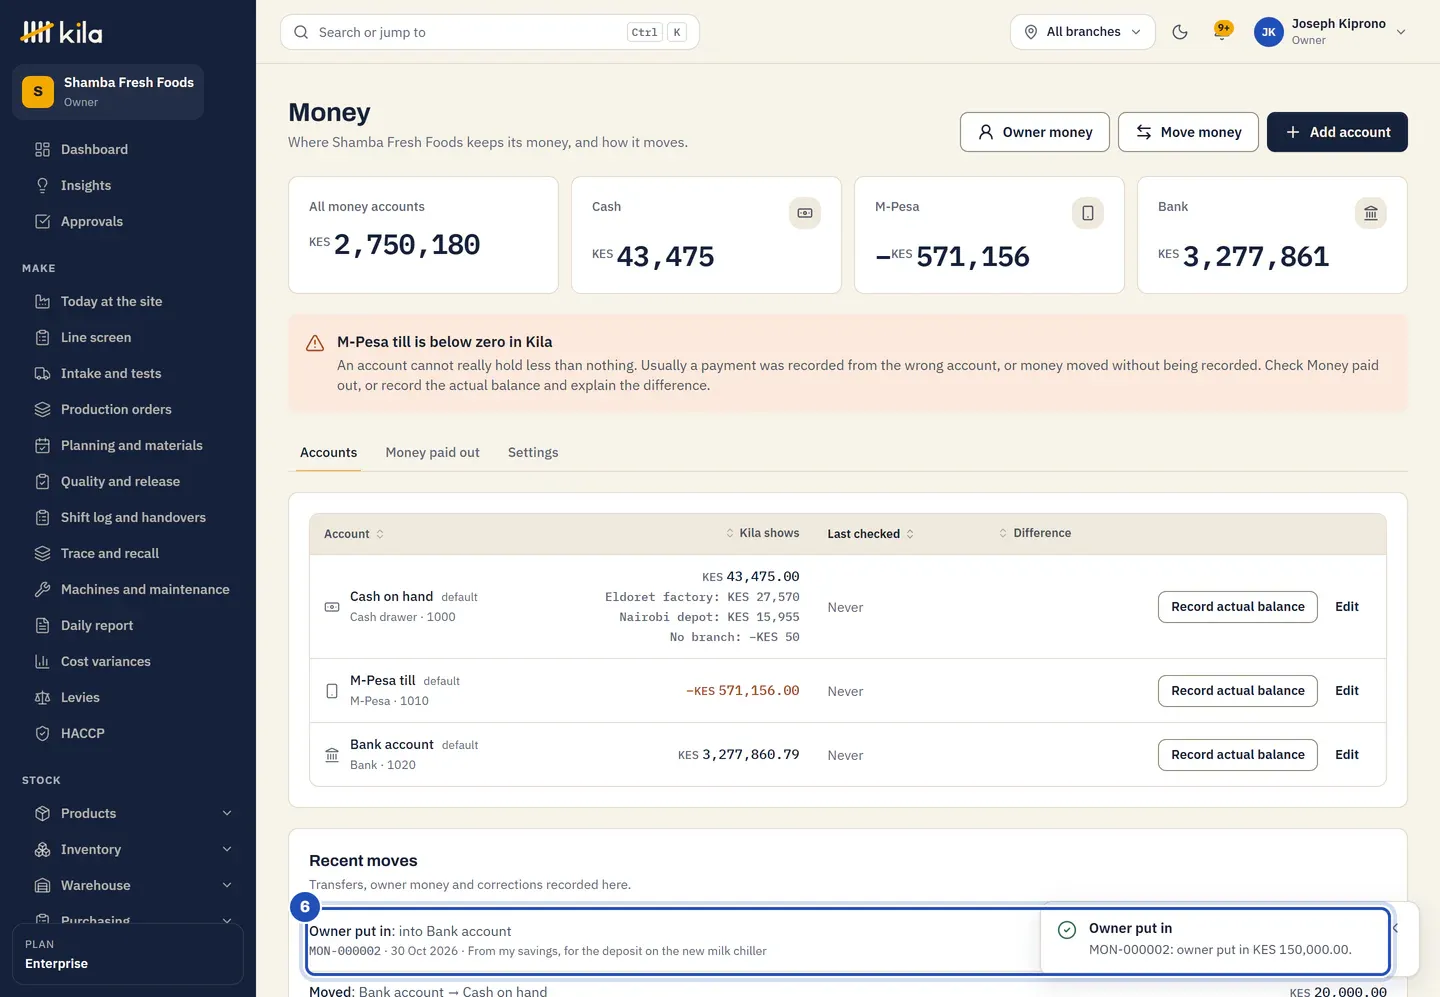This screenshot has width=1440, height=997.
Task: Click the Kila logo
Action: coord(61,32)
